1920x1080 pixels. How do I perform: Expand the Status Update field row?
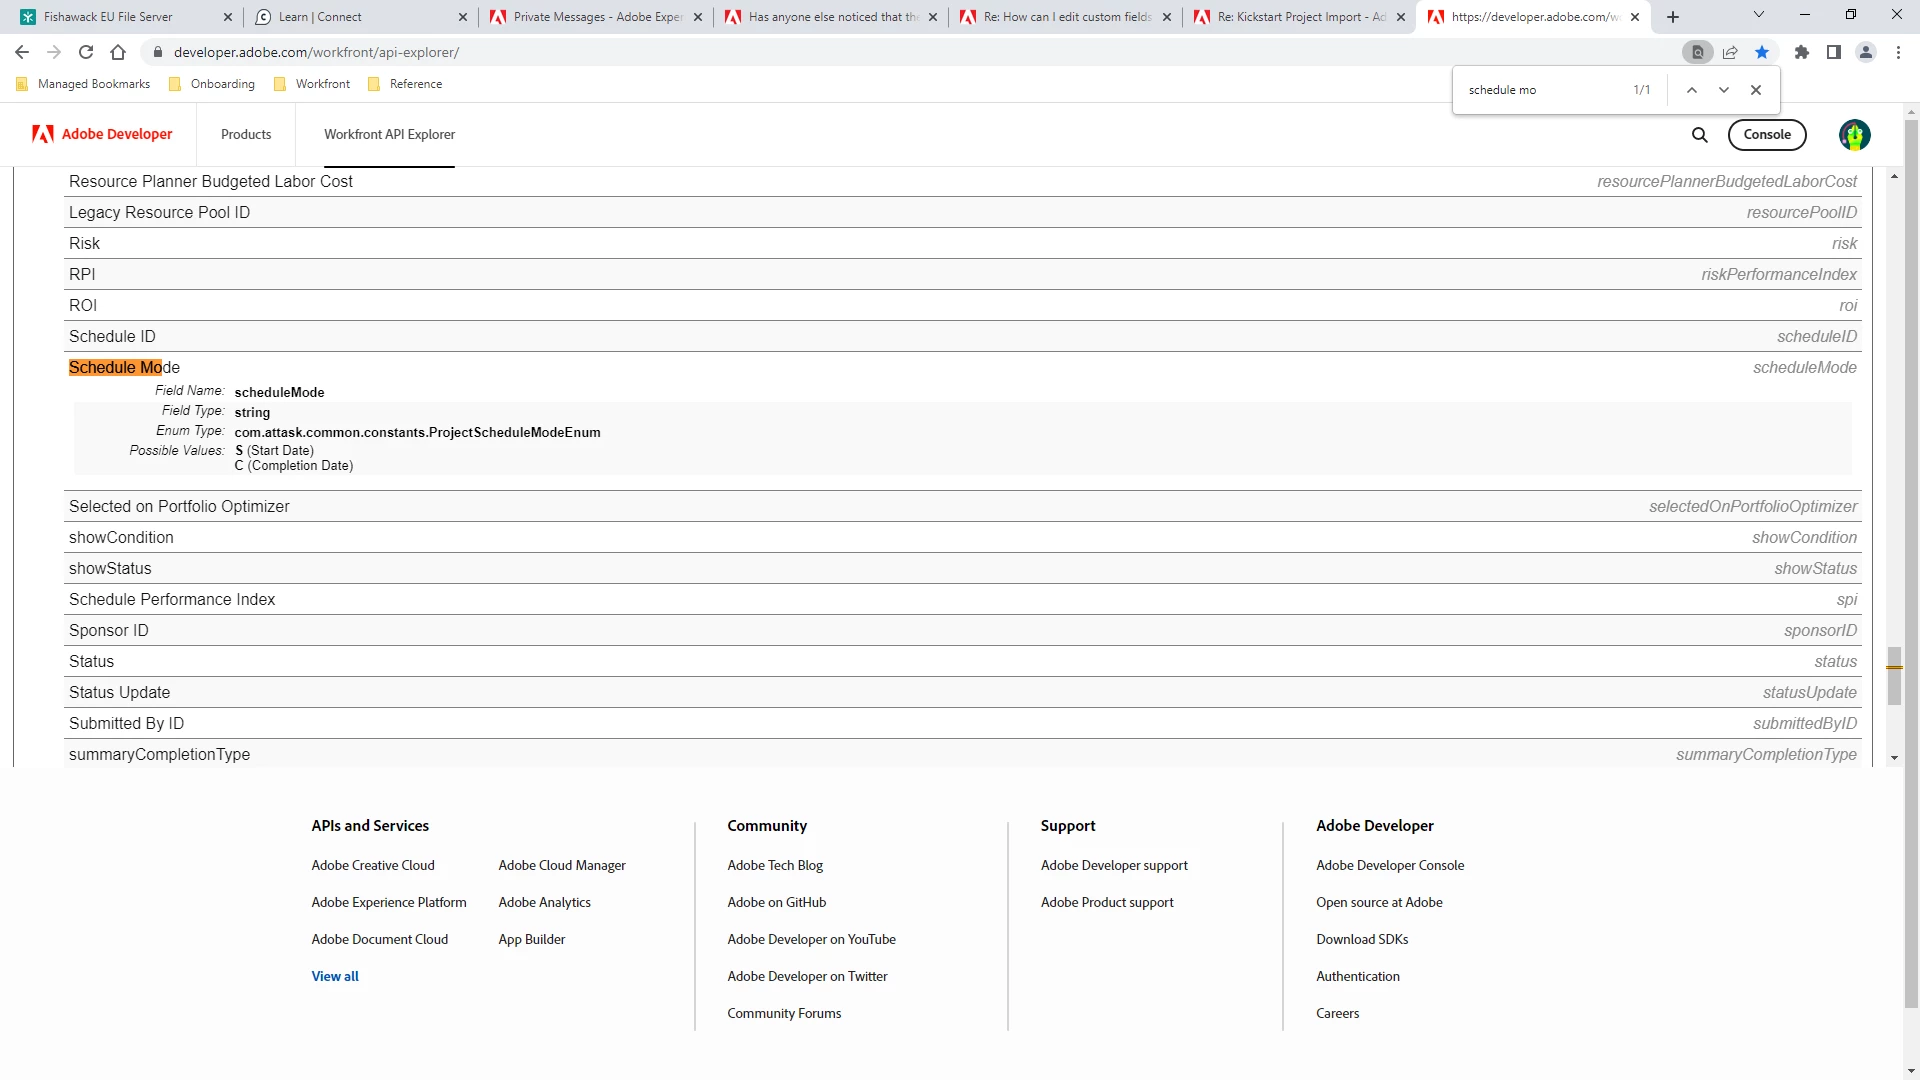pos(119,692)
